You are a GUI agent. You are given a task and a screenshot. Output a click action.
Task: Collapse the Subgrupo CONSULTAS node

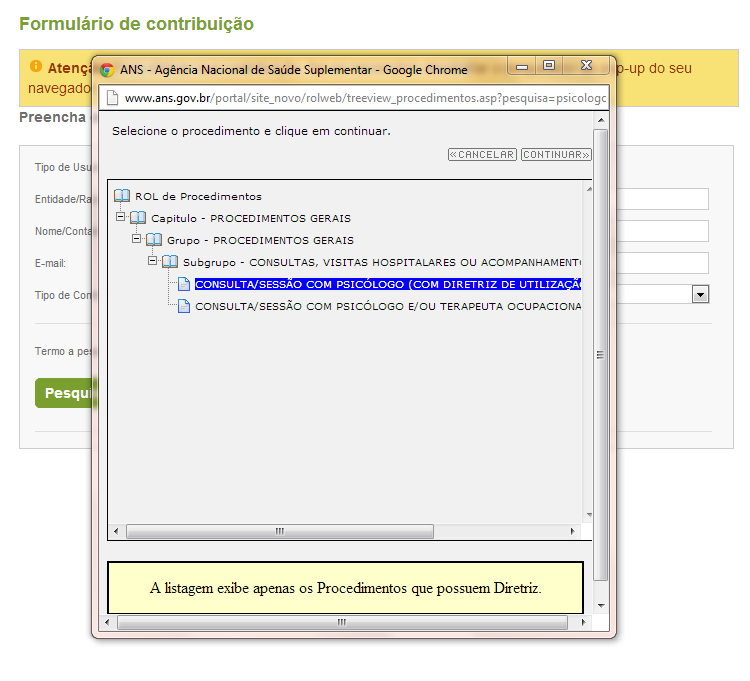[153, 261]
